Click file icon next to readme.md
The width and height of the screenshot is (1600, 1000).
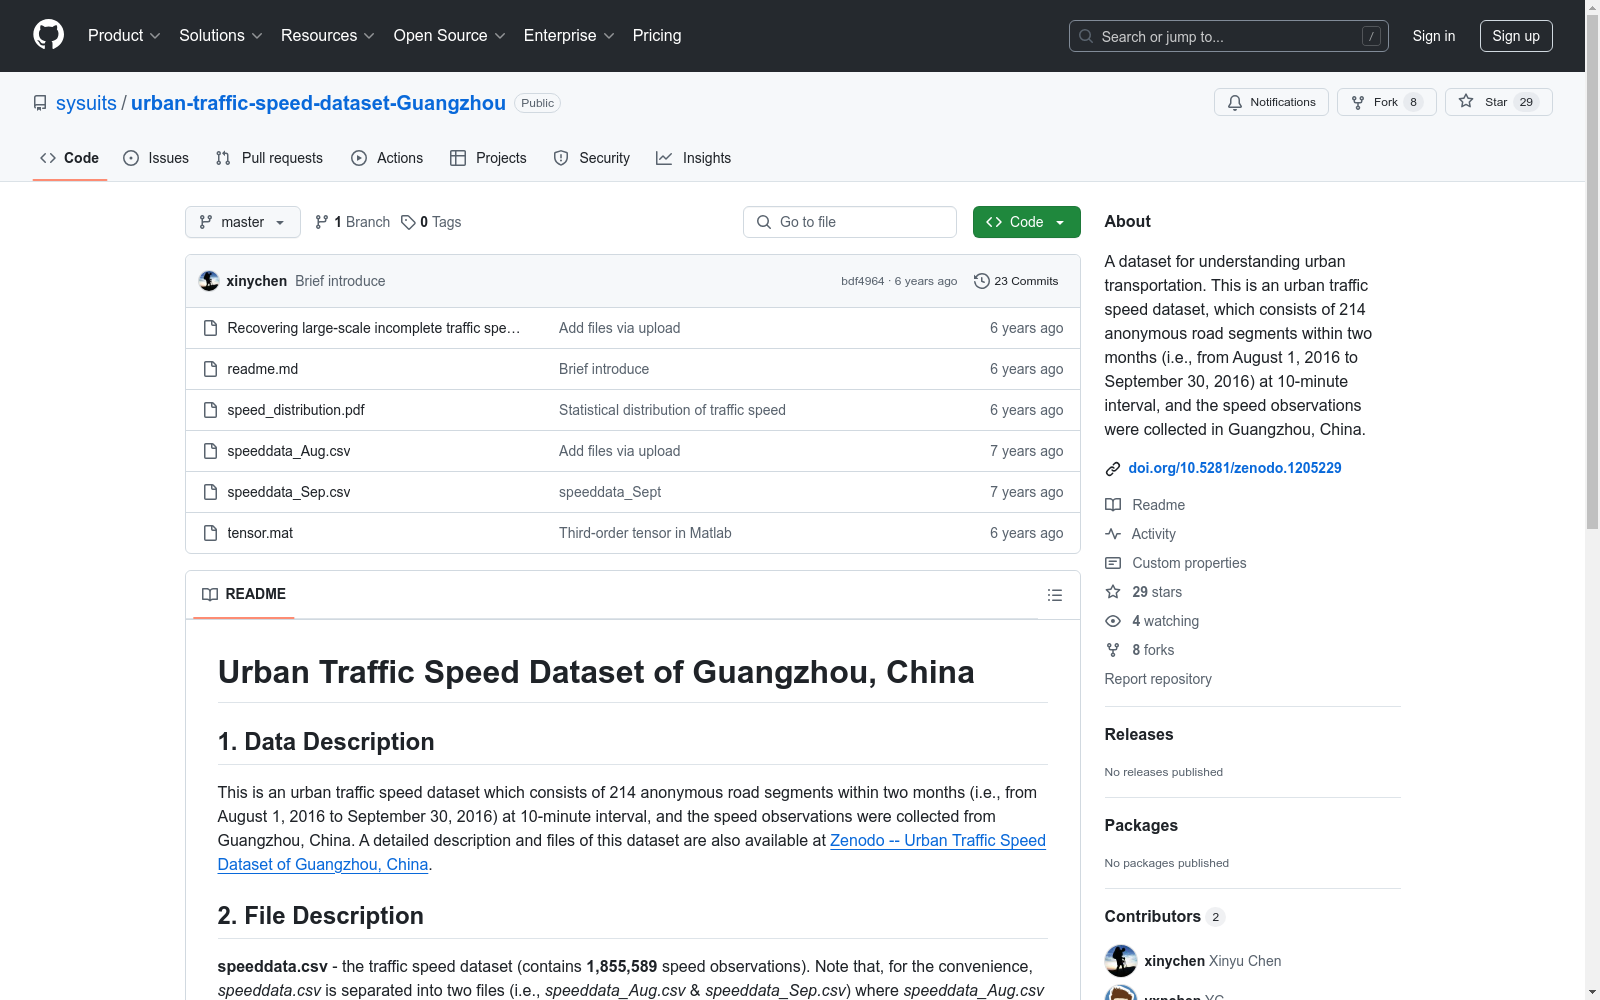click(x=210, y=369)
